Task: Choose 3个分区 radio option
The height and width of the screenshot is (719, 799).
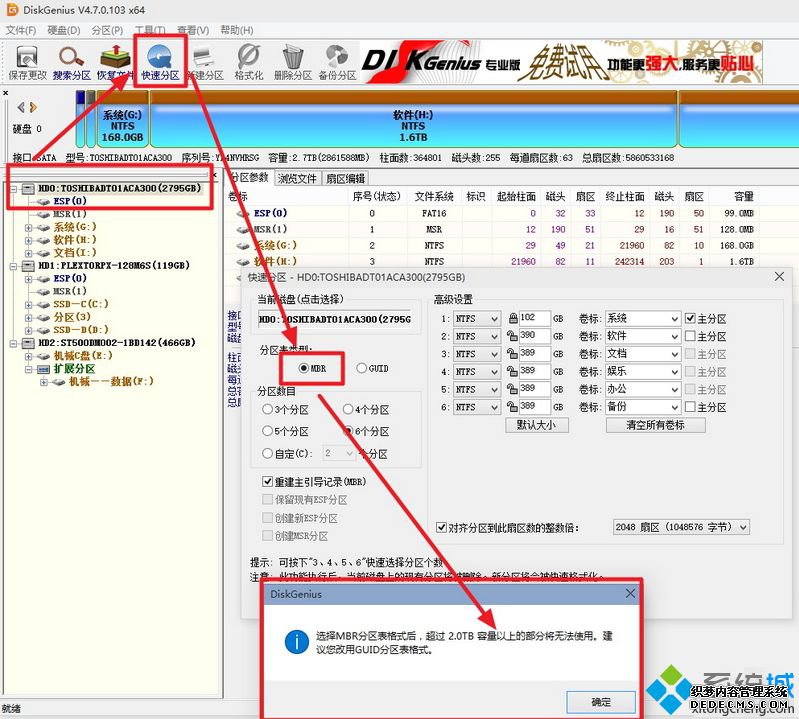Action: [x=267, y=409]
